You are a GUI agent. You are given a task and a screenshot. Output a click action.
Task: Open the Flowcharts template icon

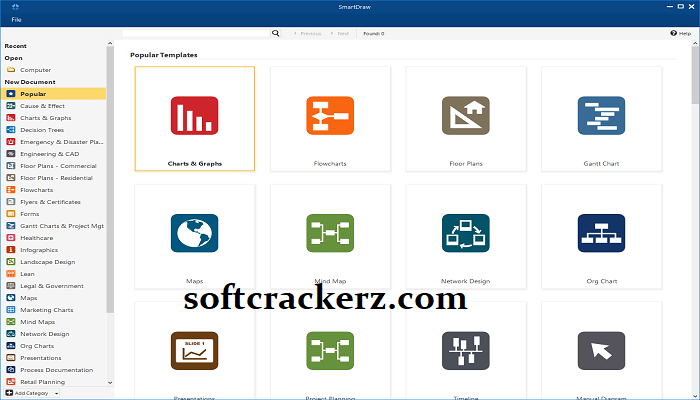(x=330, y=115)
